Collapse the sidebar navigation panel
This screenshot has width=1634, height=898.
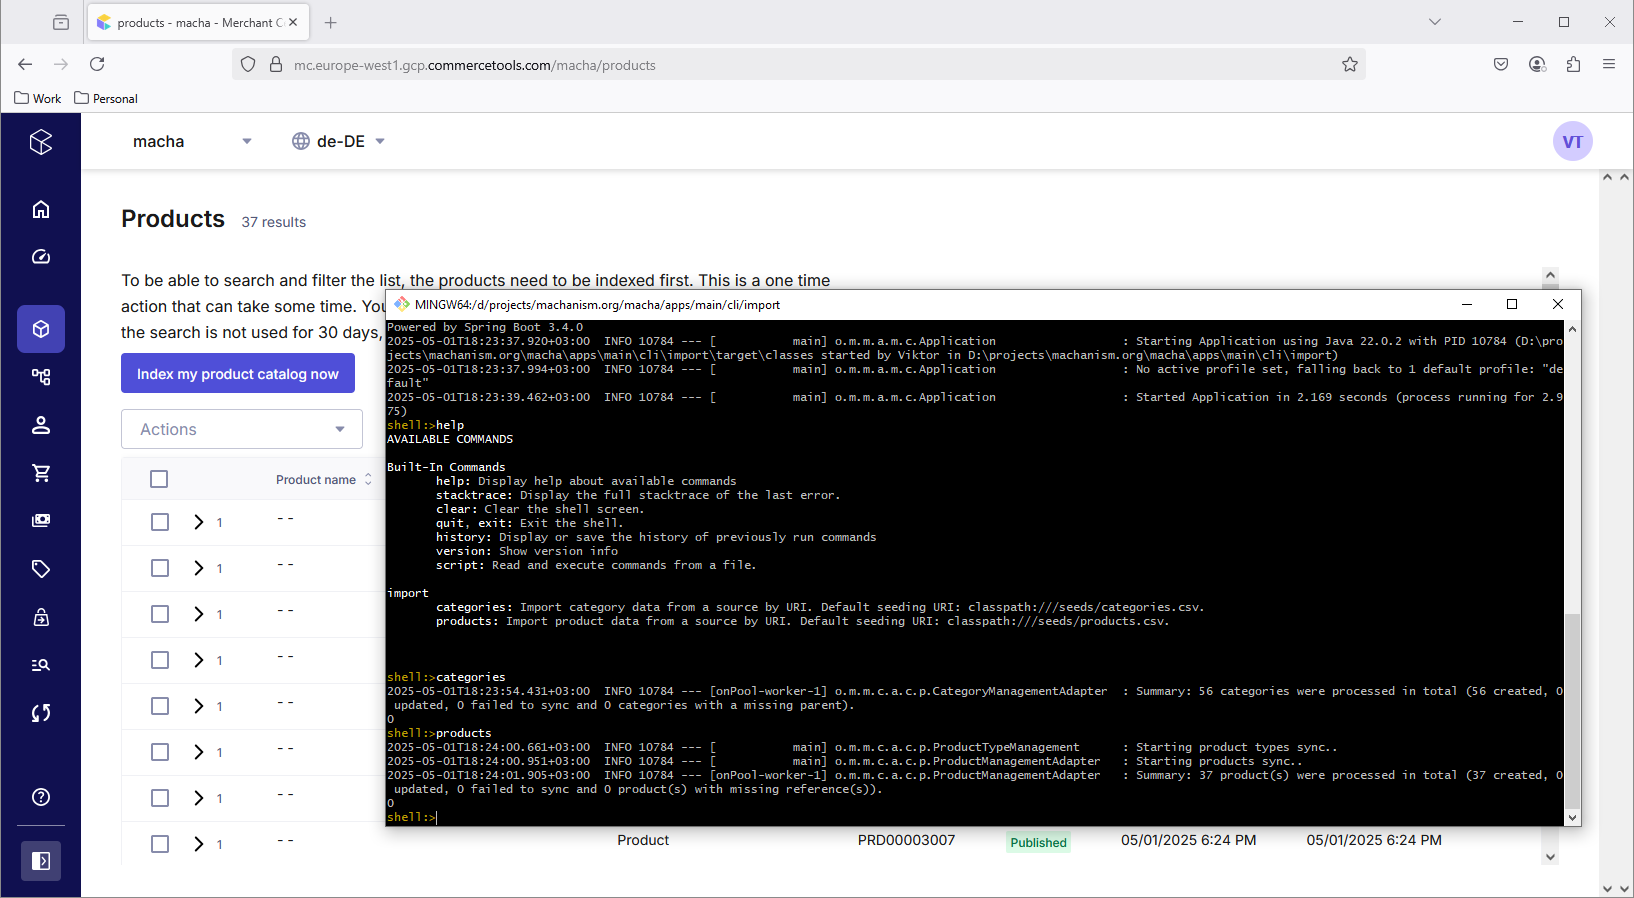pyautogui.click(x=41, y=861)
